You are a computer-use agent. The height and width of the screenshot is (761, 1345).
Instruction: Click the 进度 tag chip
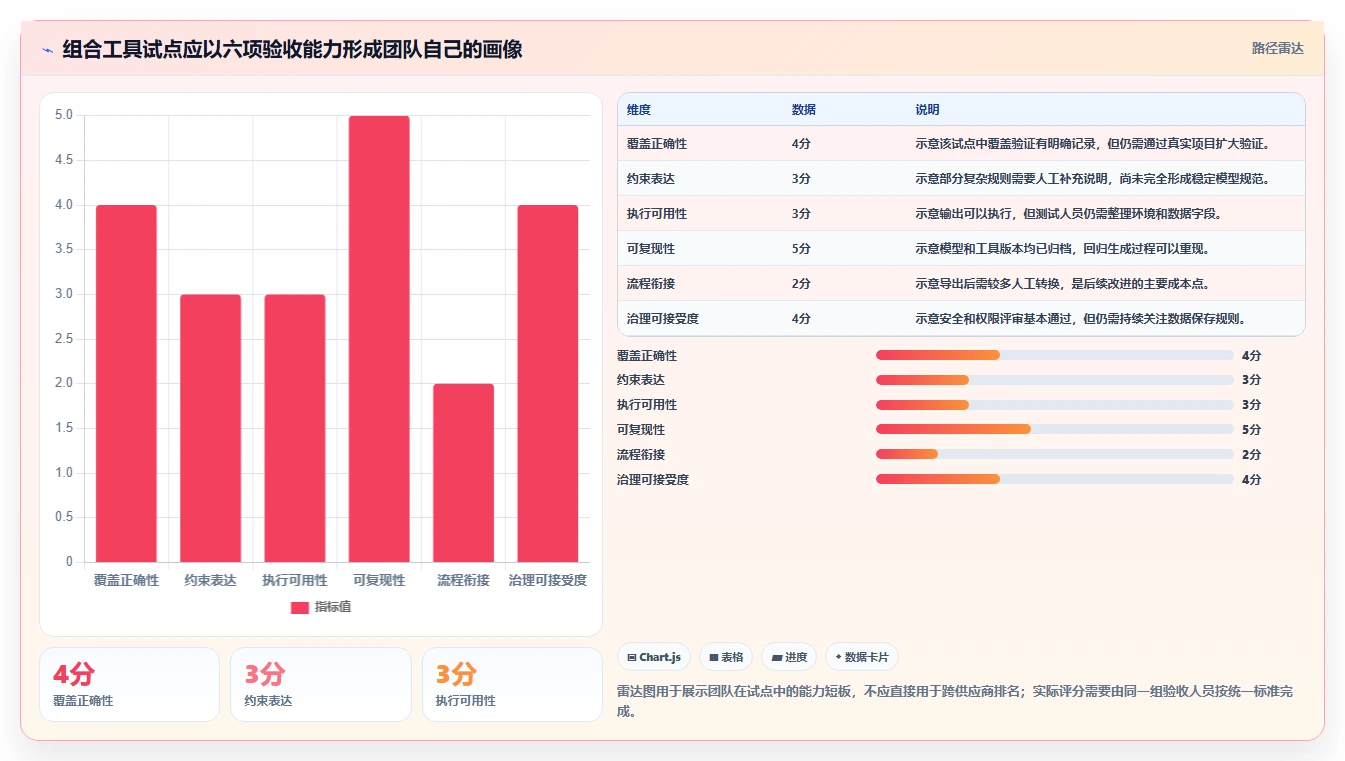point(789,657)
